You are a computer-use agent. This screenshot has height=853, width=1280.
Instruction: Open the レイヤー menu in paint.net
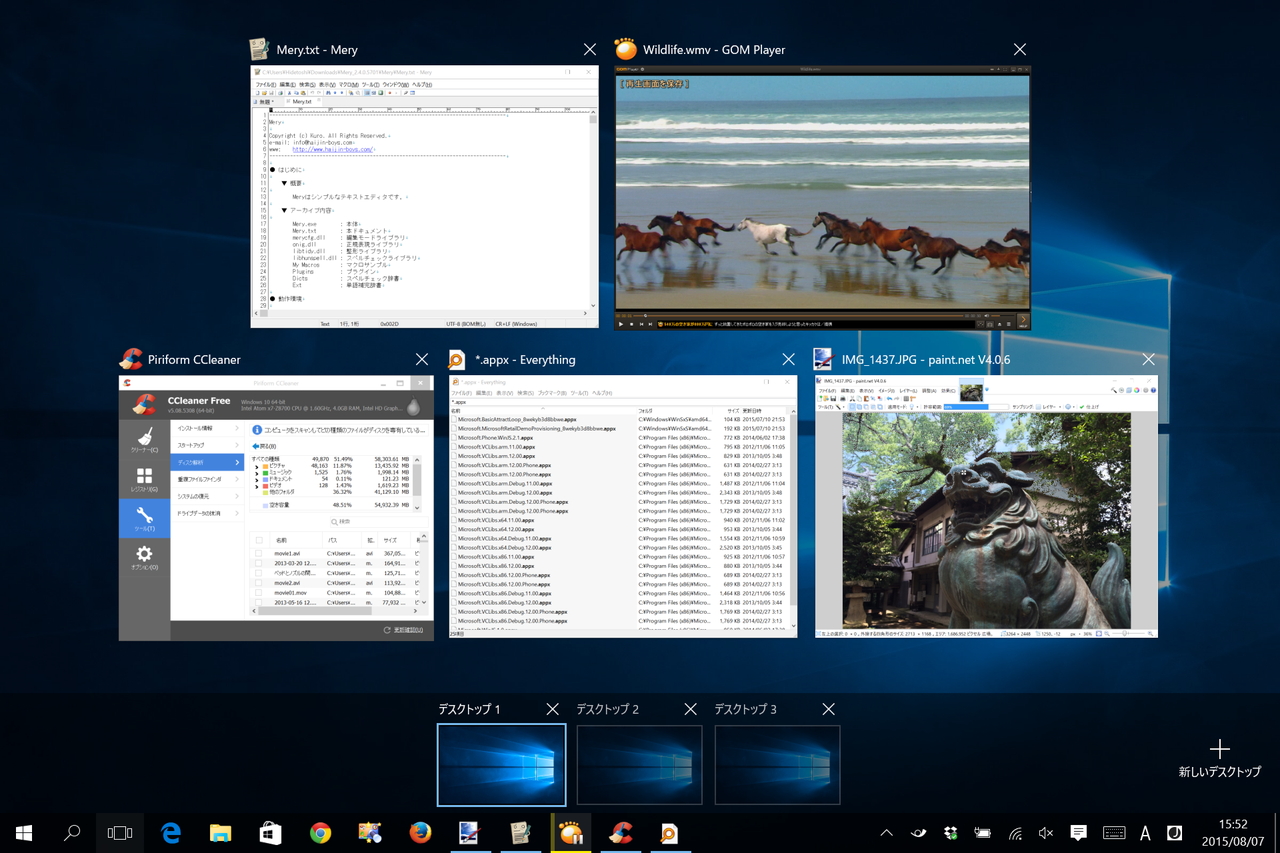[x=910, y=390]
